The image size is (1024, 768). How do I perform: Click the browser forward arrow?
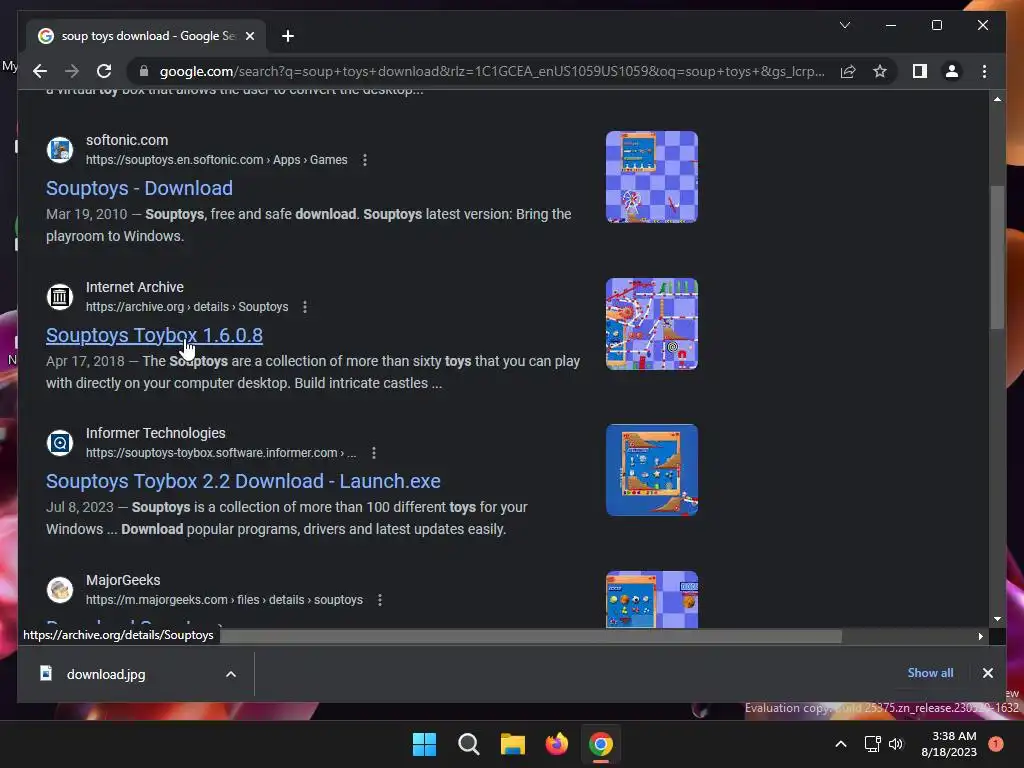pos(72,71)
